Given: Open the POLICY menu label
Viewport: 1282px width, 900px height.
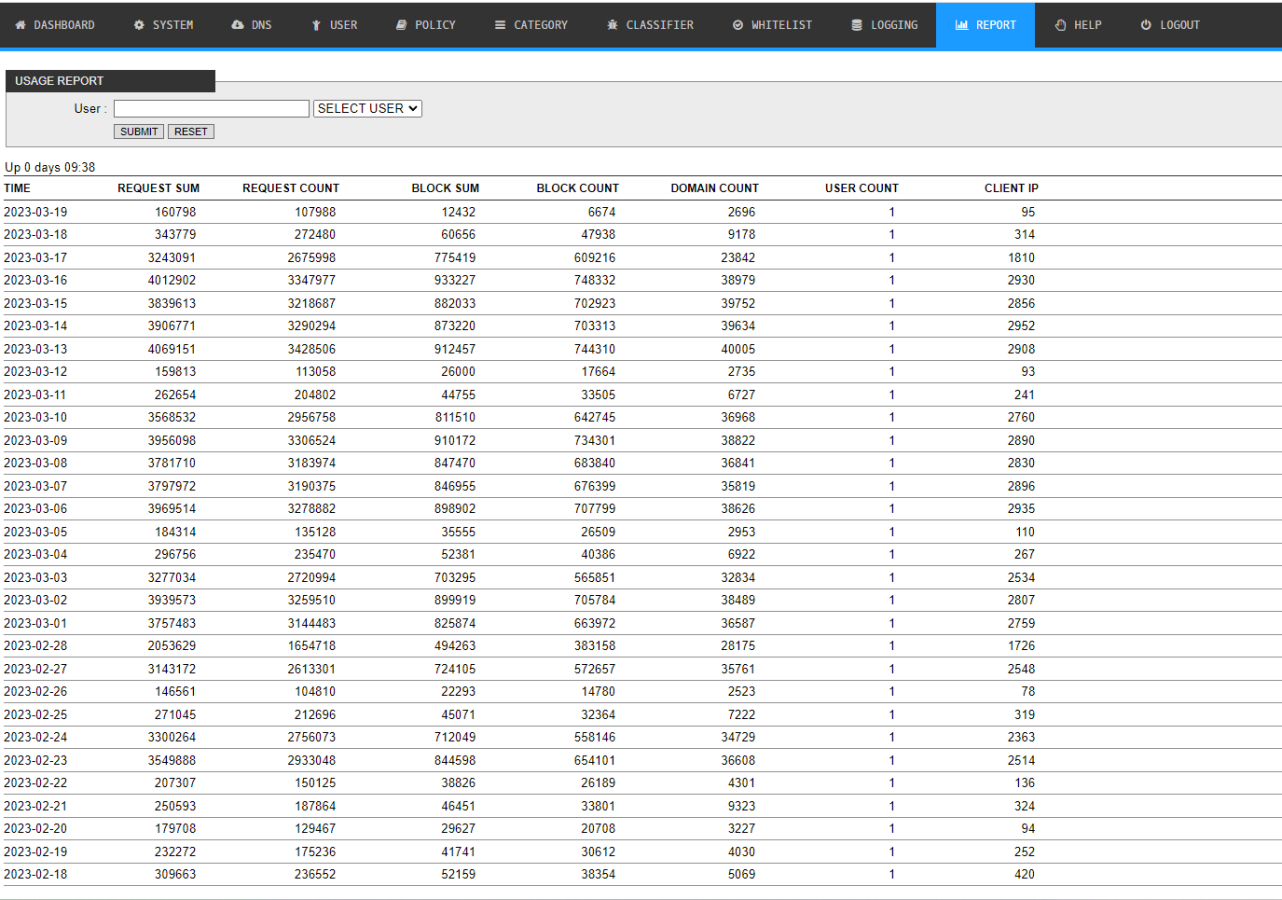Looking at the screenshot, I should coord(435,25).
